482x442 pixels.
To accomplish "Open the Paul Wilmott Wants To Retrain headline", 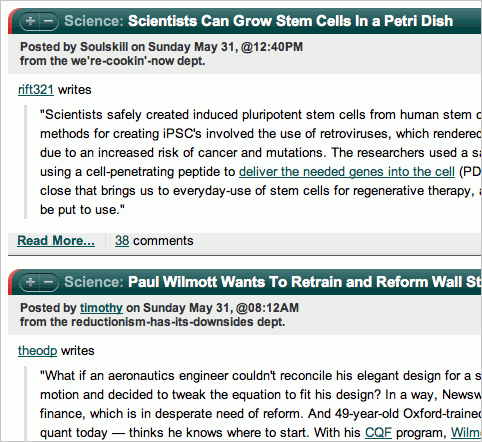I will pyautogui.click(x=305, y=282).
